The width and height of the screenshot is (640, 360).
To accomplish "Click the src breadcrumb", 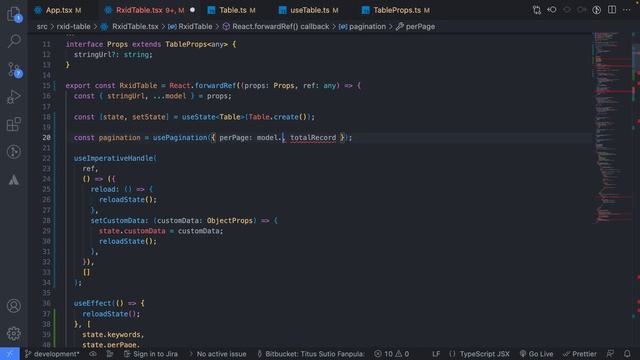I will 42,27.
